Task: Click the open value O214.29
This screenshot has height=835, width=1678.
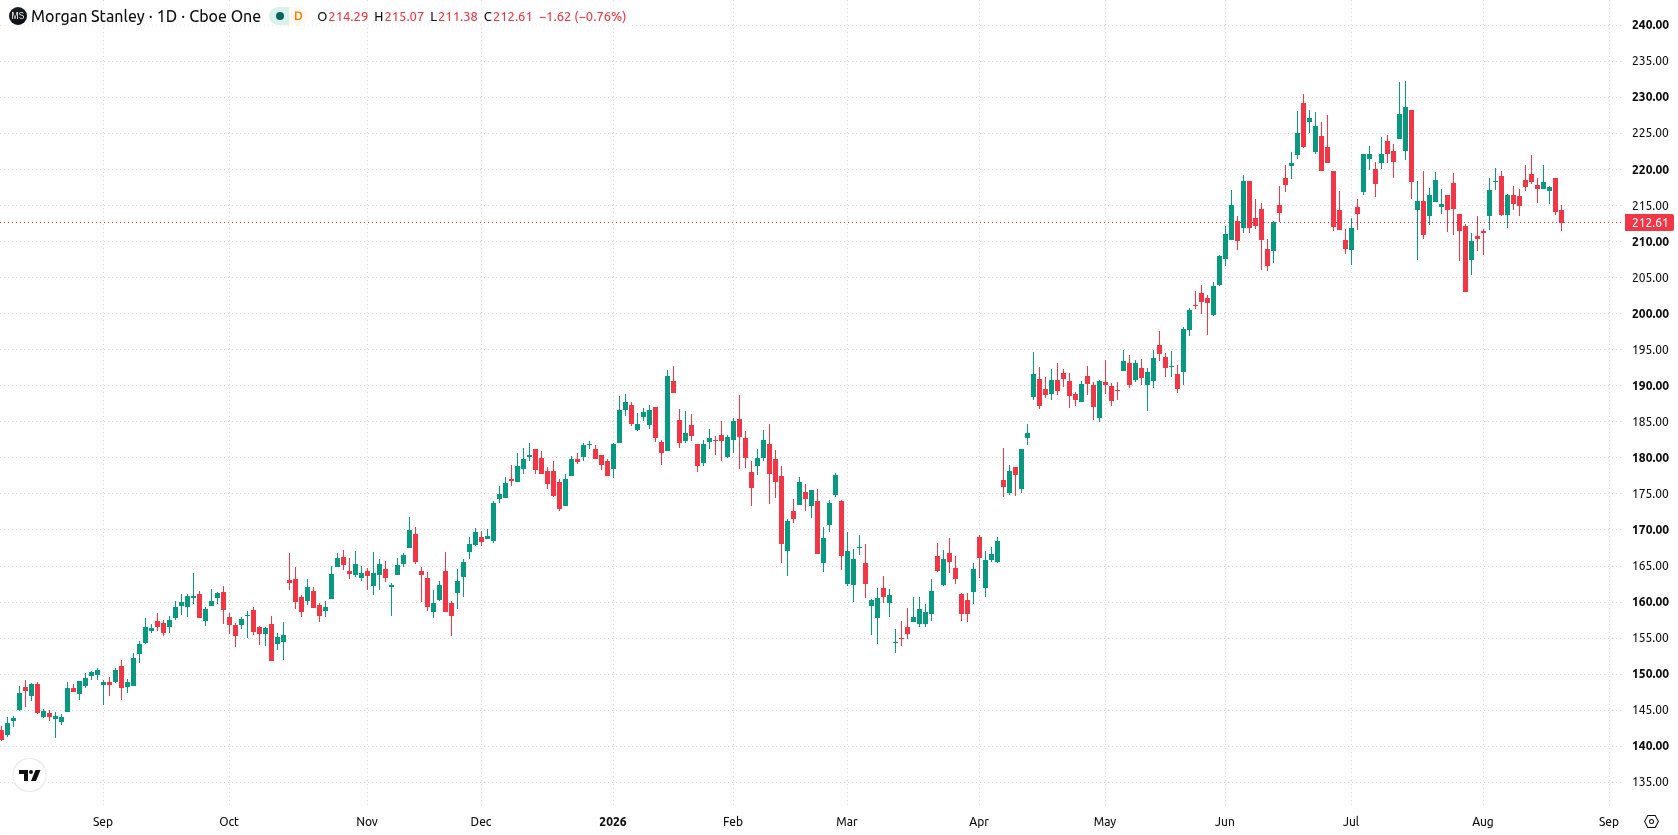Action: tap(343, 17)
